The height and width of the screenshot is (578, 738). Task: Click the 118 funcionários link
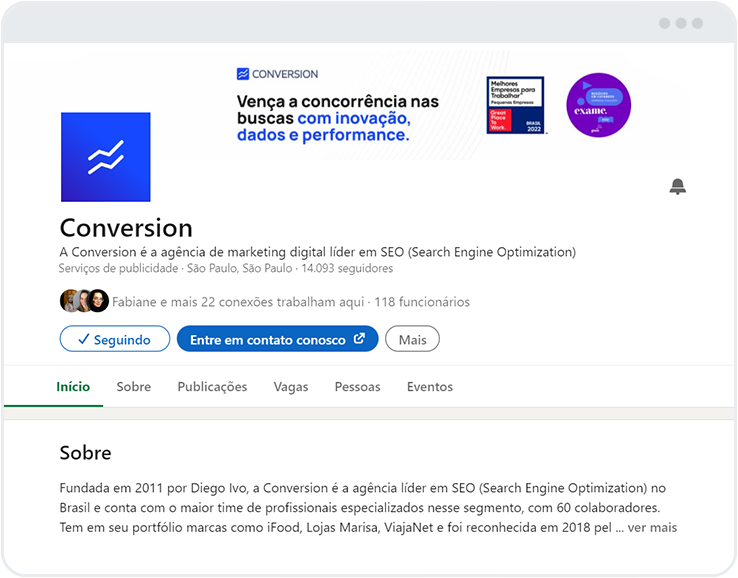point(422,302)
